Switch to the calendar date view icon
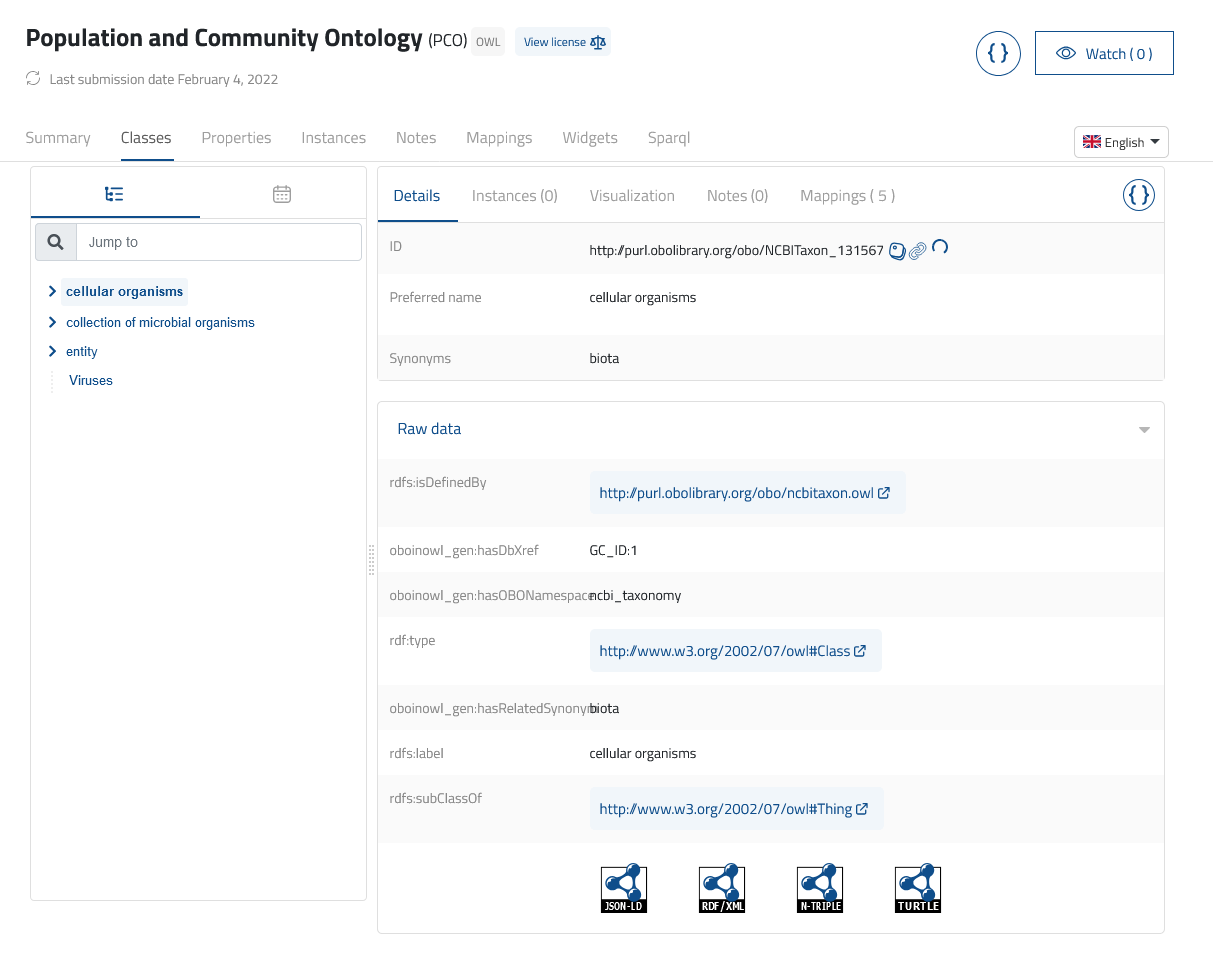Viewport: 1213px width, 957px height. (281, 194)
